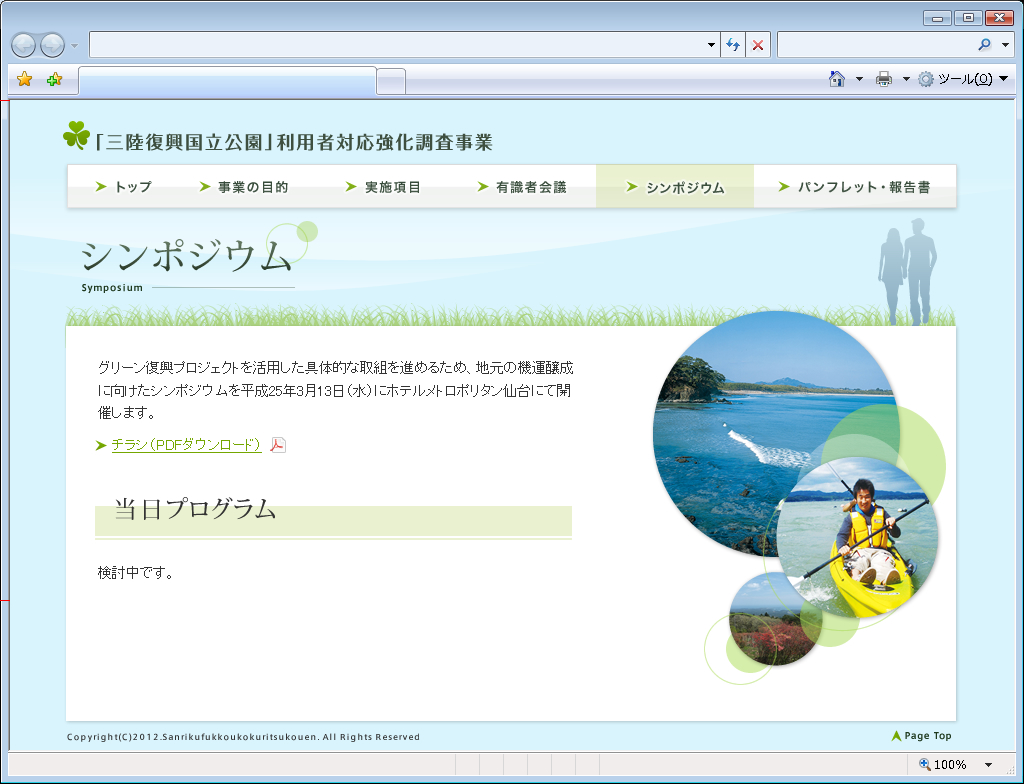Go to パンフレット・報告書 navigation item

854,187
